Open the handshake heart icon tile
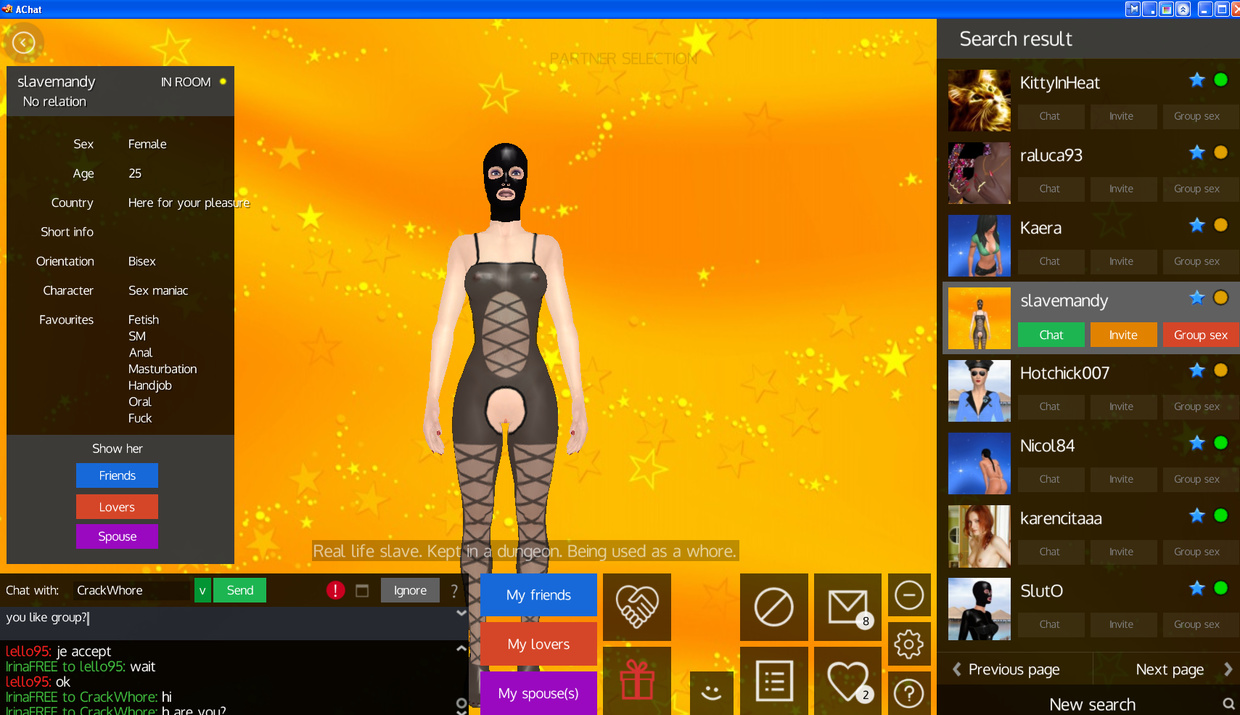1240x715 pixels. coord(637,607)
